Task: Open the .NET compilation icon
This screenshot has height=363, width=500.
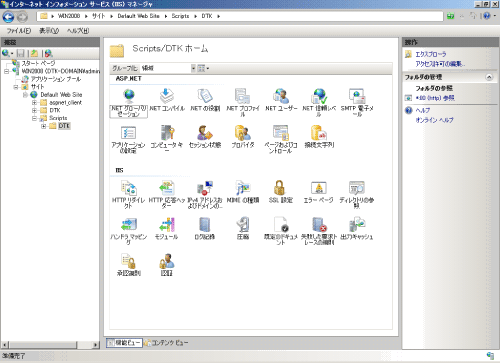Action: pos(167,99)
